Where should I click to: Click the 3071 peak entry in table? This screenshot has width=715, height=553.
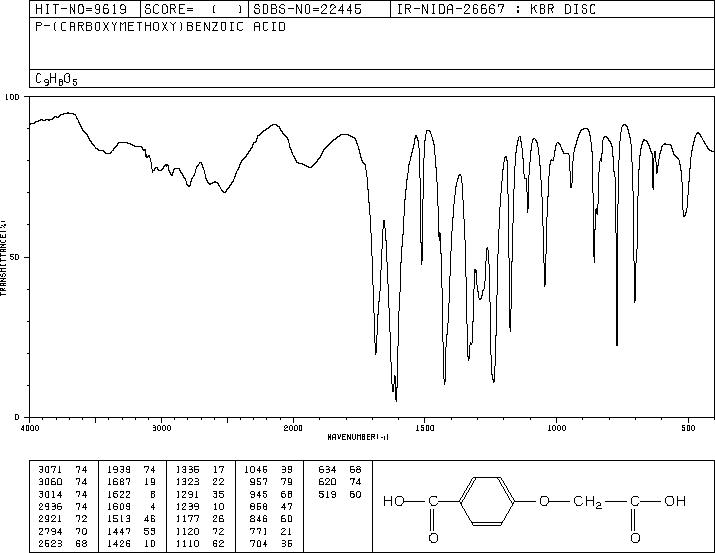[x=62, y=470]
